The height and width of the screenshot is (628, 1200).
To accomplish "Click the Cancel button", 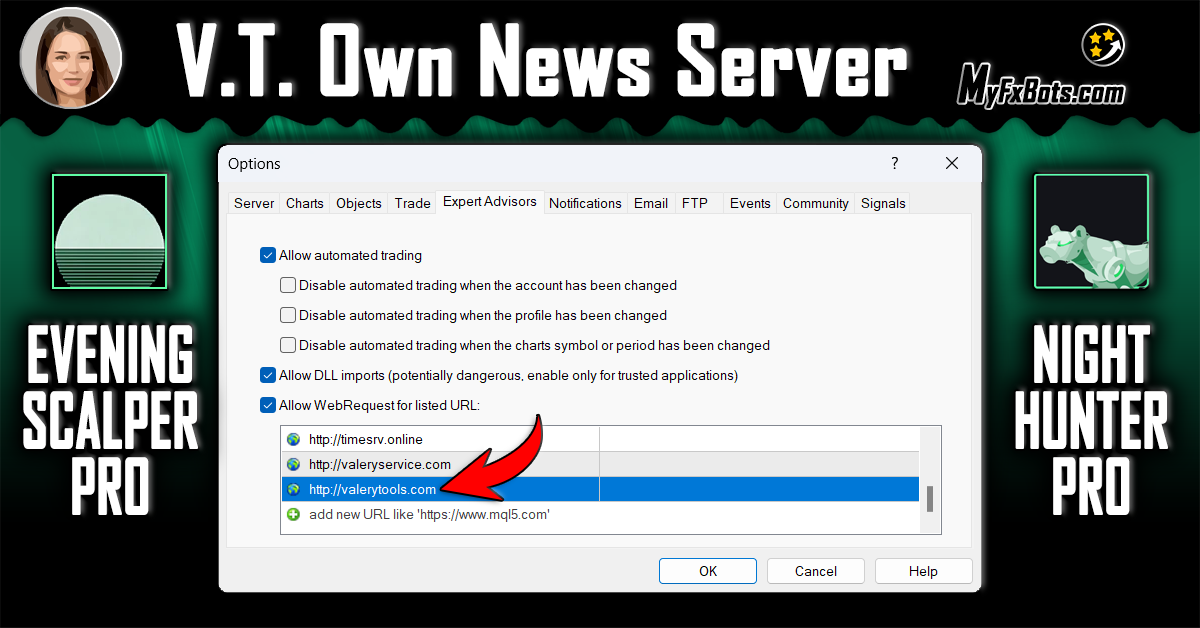I will point(816,571).
